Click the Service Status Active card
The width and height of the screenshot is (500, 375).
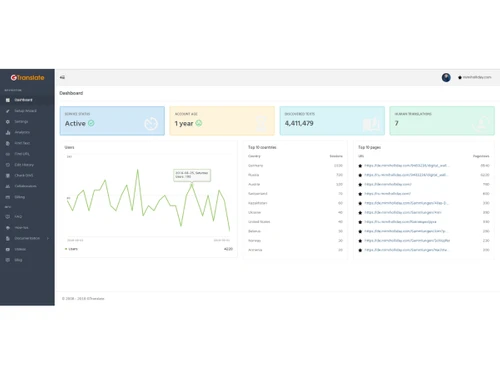112,121
